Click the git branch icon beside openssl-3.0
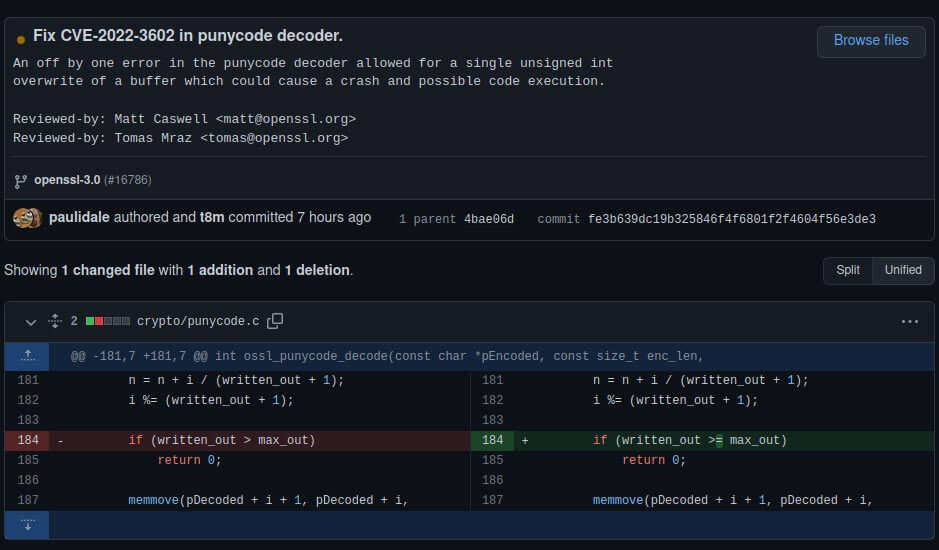Image resolution: width=939 pixels, height=550 pixels. click(x=20, y=181)
